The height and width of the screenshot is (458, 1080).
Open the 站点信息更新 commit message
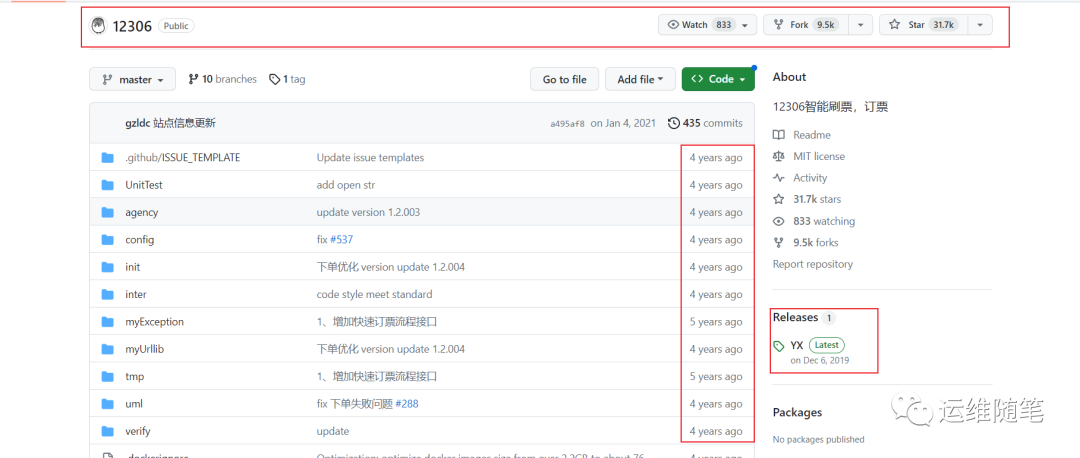point(185,123)
